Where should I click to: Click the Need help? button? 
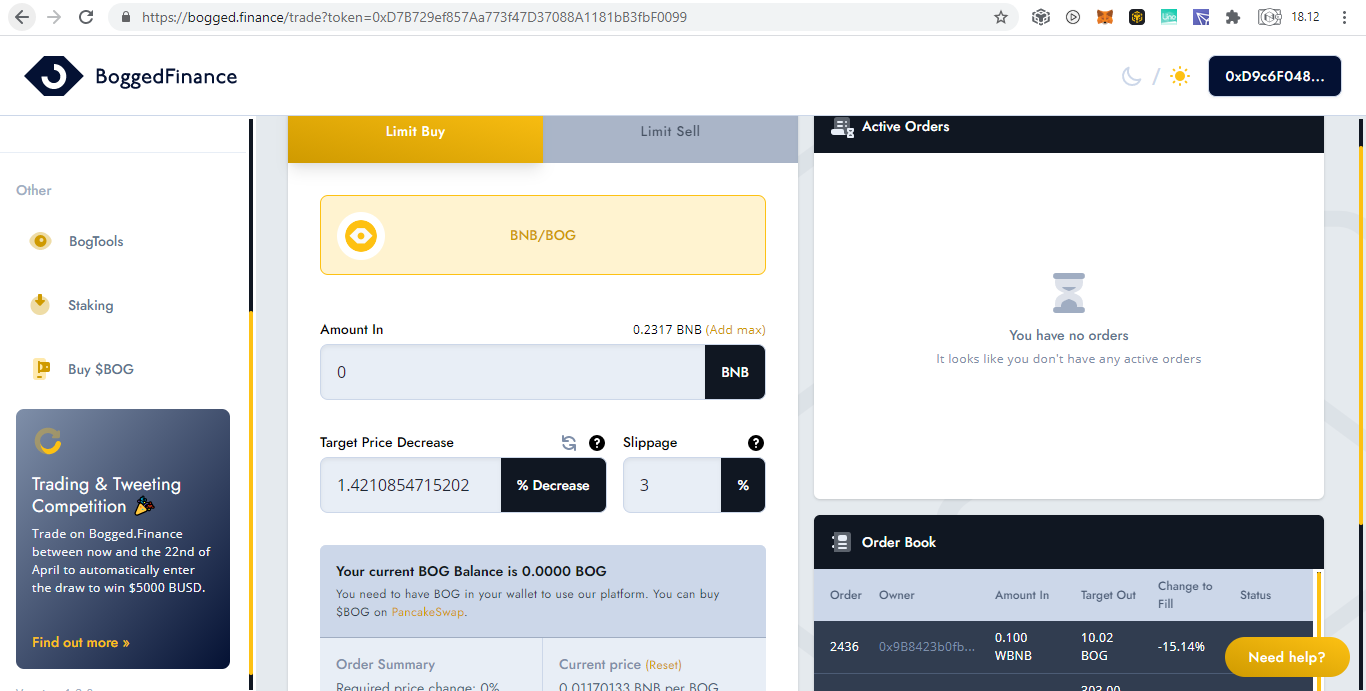[1287, 657]
